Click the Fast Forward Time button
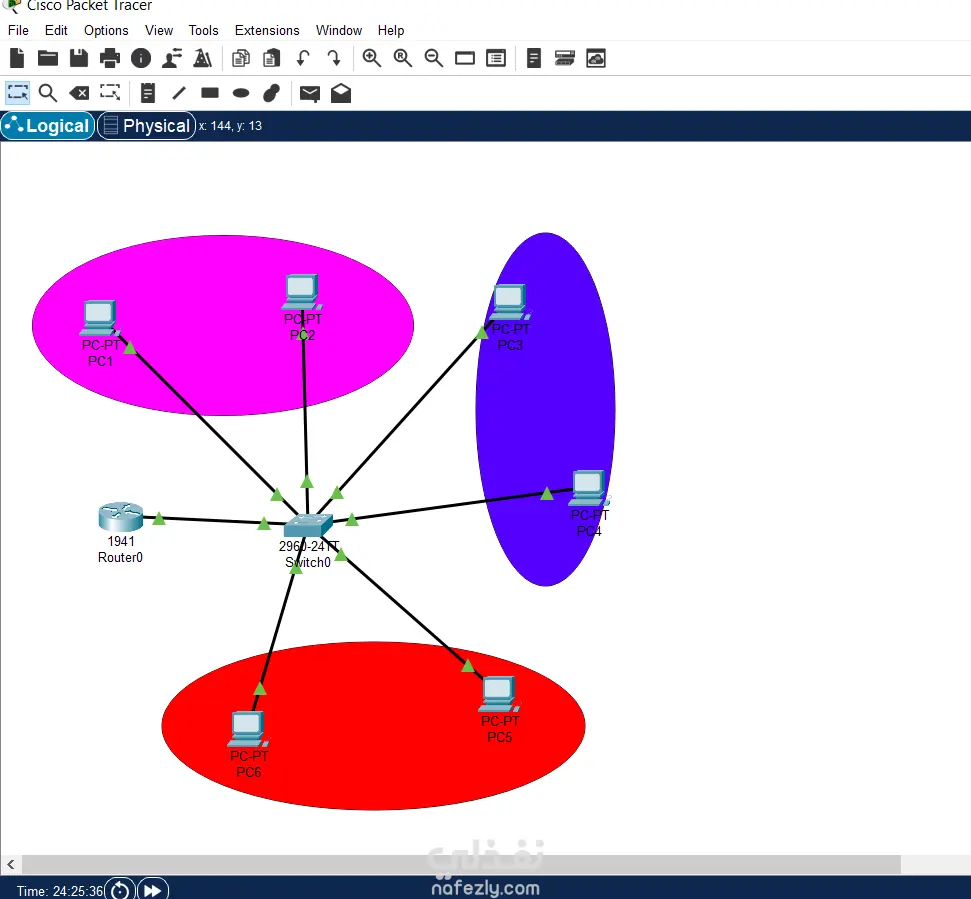 point(152,890)
